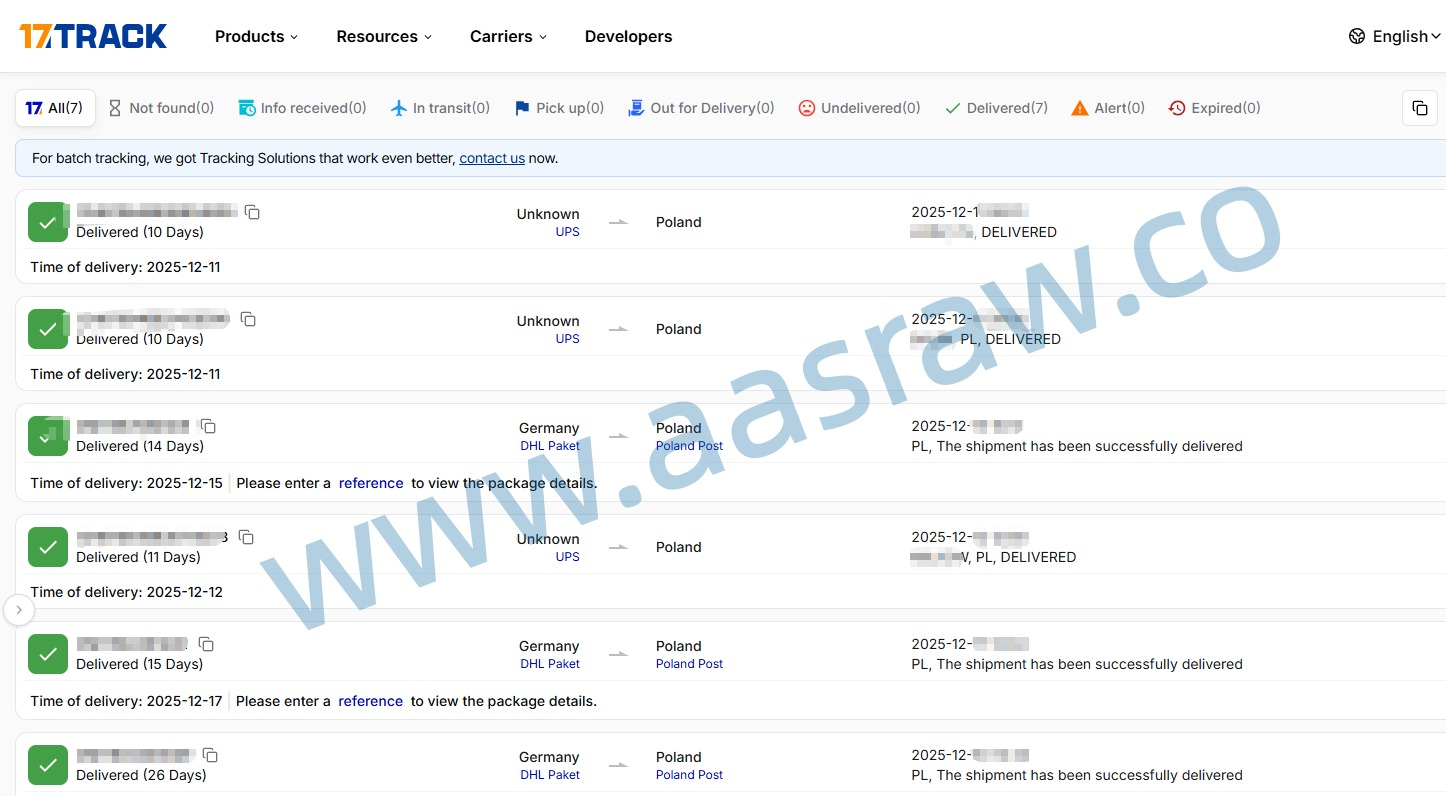The height and width of the screenshot is (796, 1446).
Task: Open the Products dropdown menu
Action: (x=256, y=36)
